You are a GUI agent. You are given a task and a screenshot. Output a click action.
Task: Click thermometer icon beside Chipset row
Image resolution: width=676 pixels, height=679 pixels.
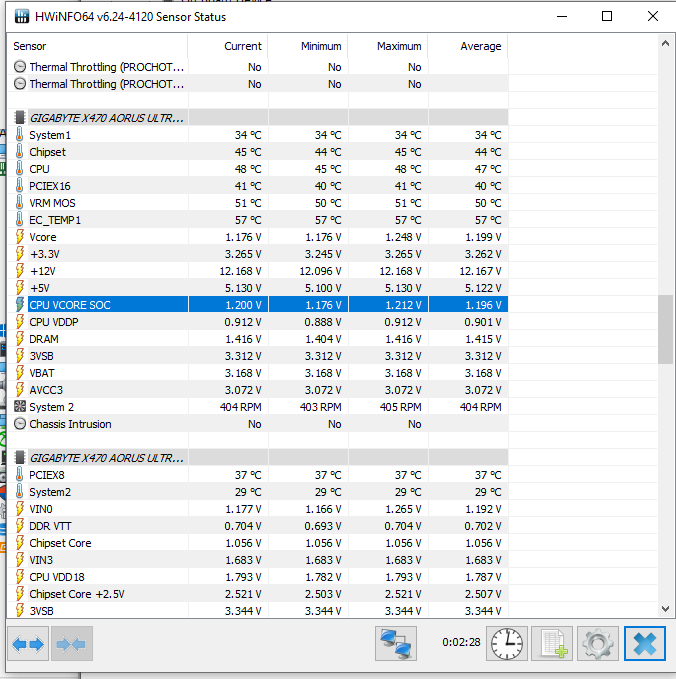[19, 152]
